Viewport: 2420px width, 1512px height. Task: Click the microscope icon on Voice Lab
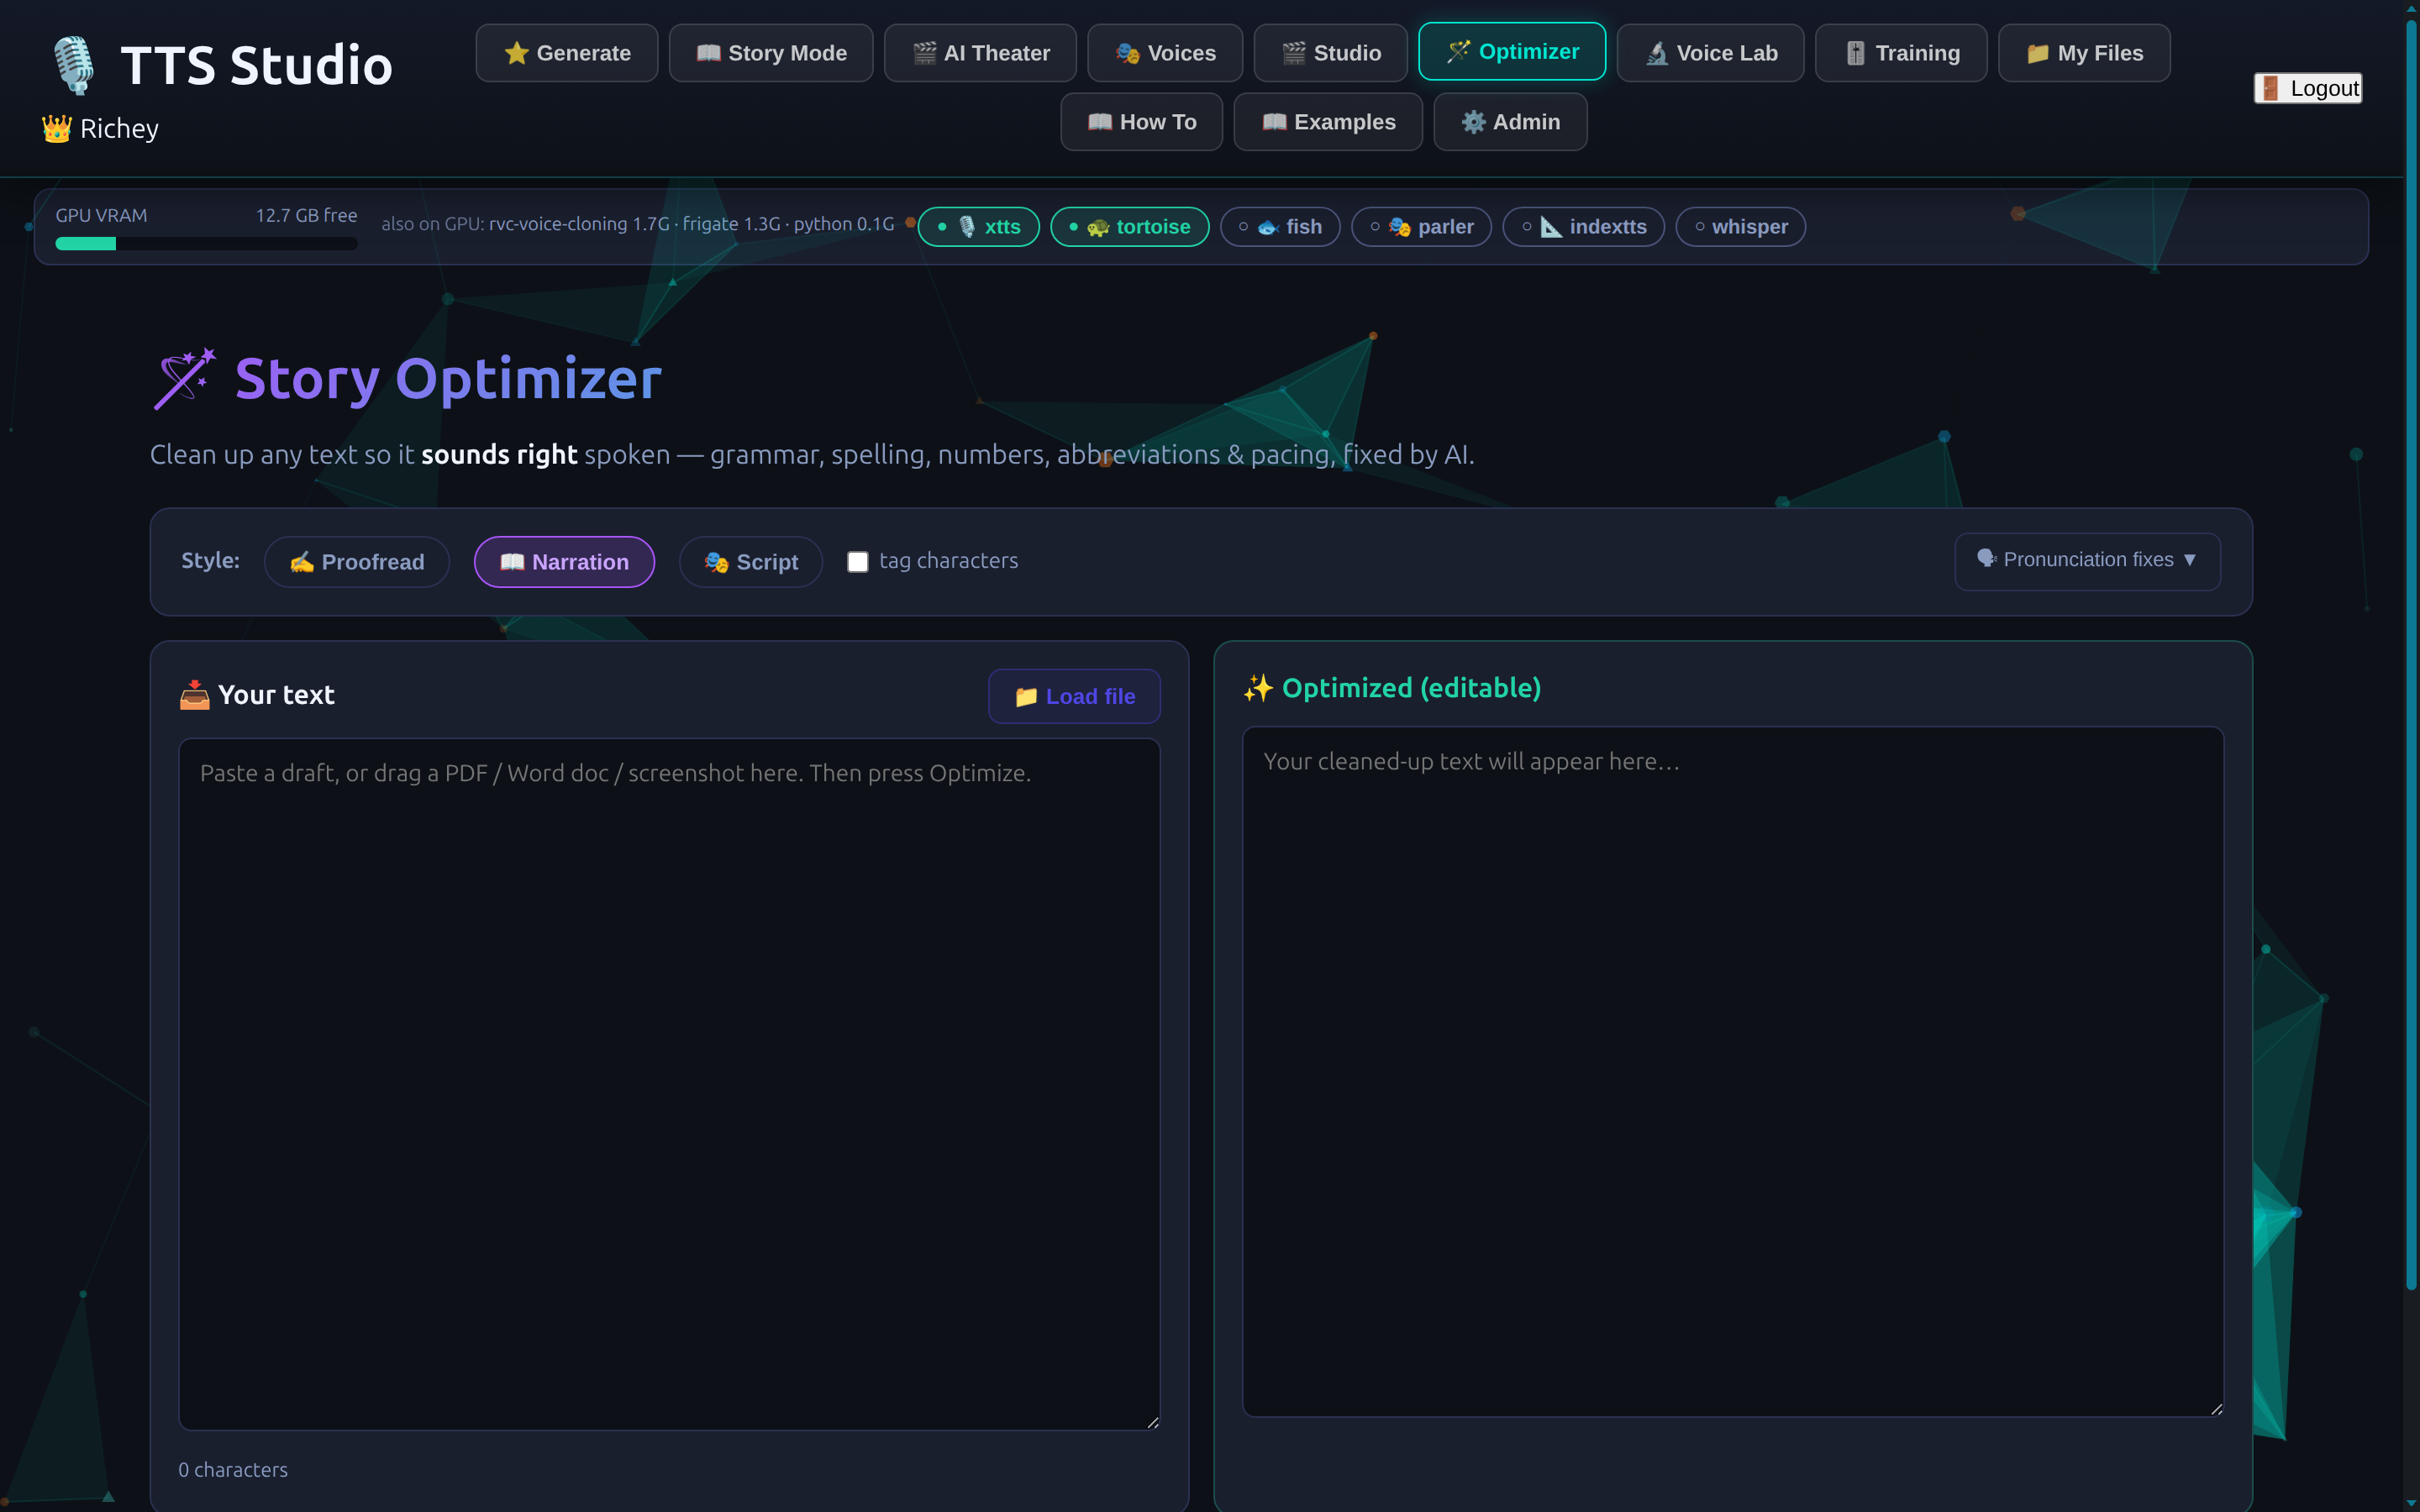pos(1657,53)
